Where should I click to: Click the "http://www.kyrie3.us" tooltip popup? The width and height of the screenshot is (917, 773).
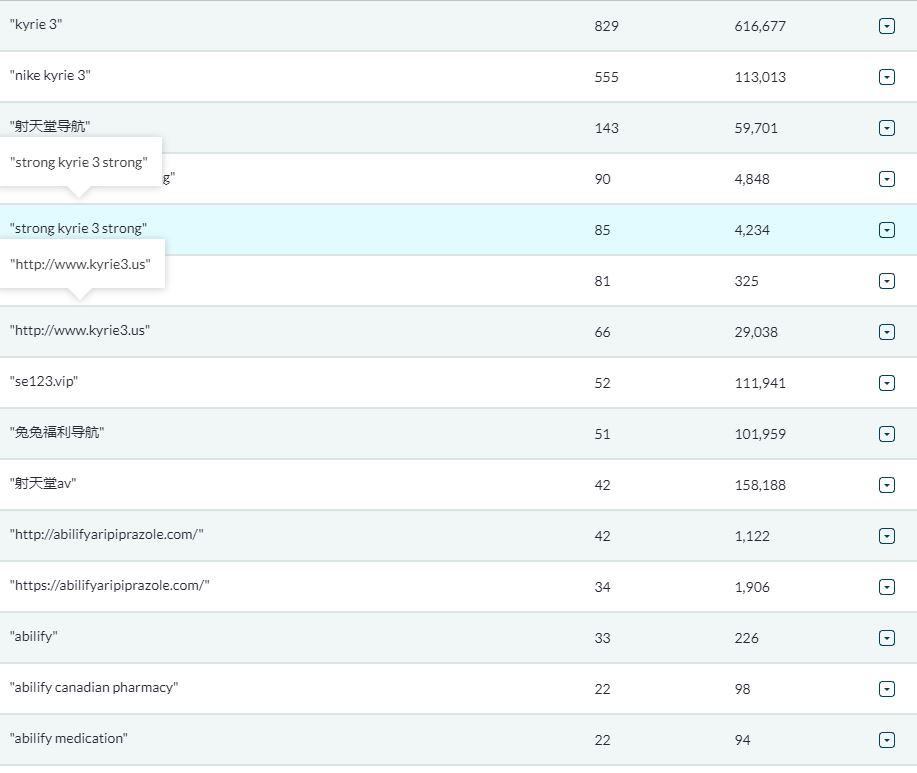point(81,264)
